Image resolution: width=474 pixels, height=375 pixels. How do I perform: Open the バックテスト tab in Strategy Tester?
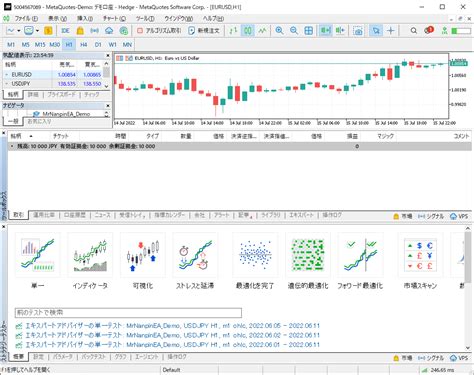click(x=94, y=357)
